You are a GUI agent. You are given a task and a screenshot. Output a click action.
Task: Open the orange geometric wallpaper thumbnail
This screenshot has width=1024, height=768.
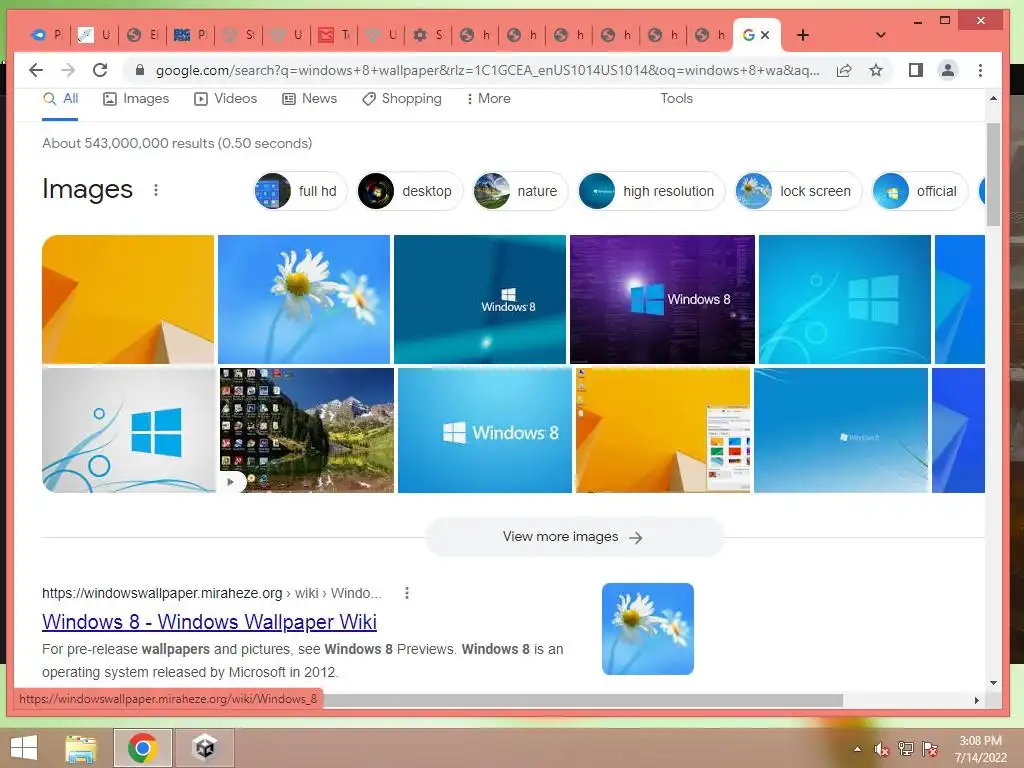tap(128, 299)
